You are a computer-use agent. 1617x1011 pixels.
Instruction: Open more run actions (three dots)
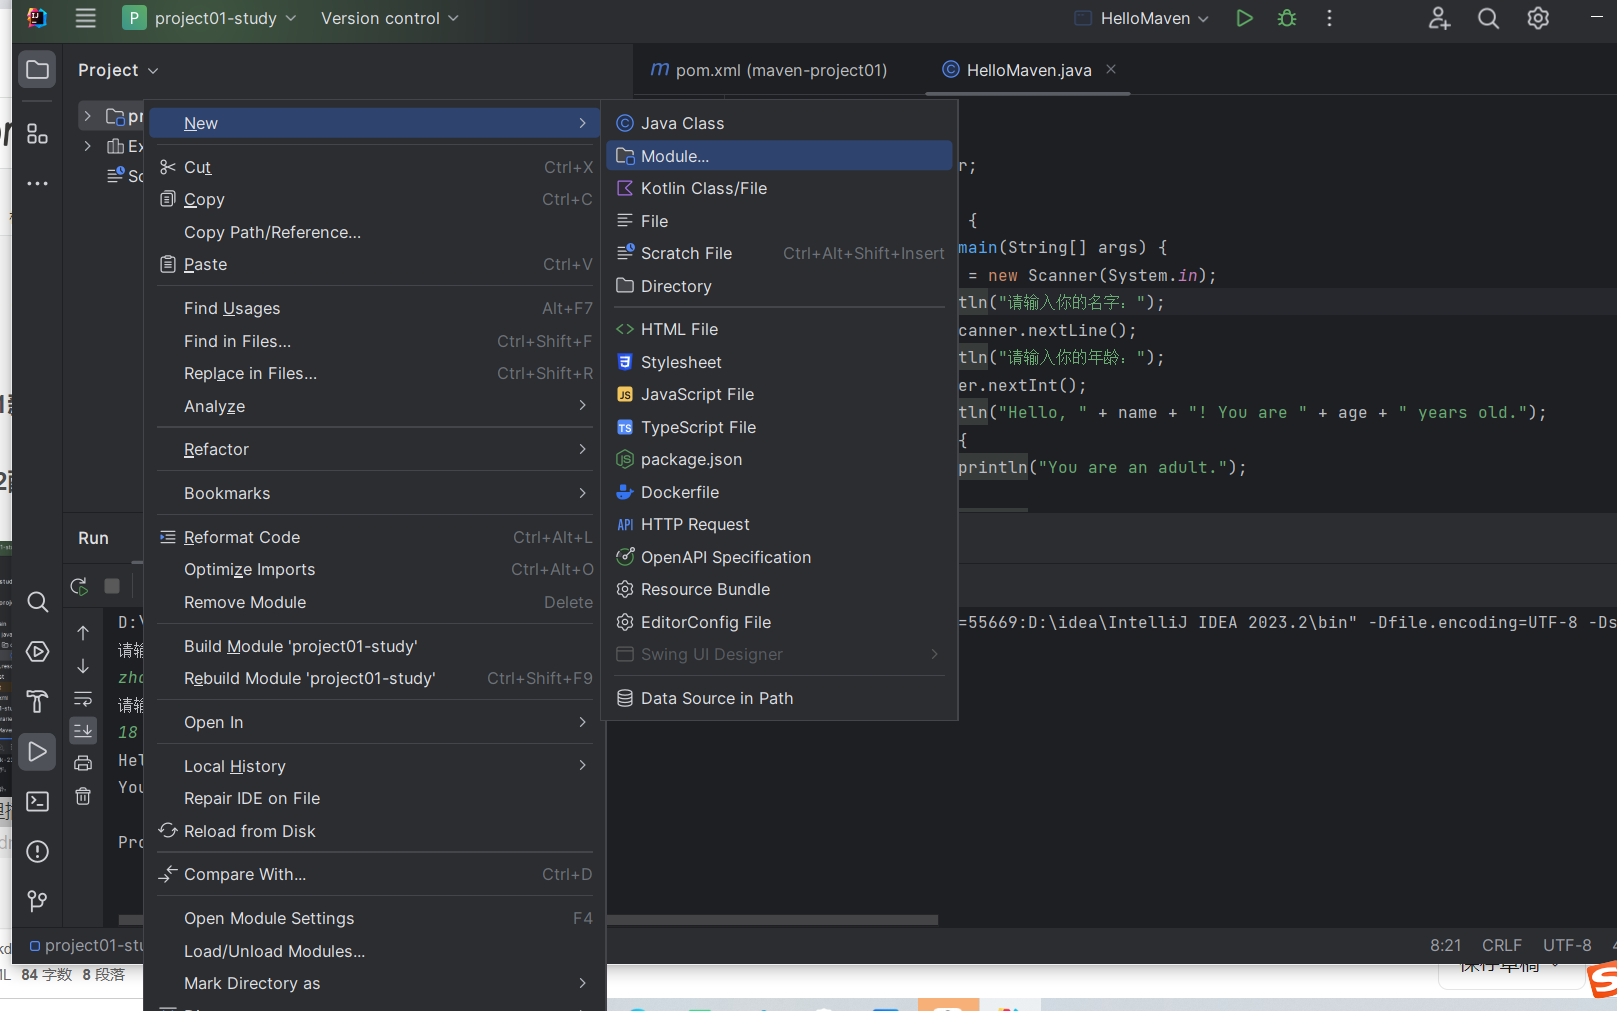(1329, 18)
